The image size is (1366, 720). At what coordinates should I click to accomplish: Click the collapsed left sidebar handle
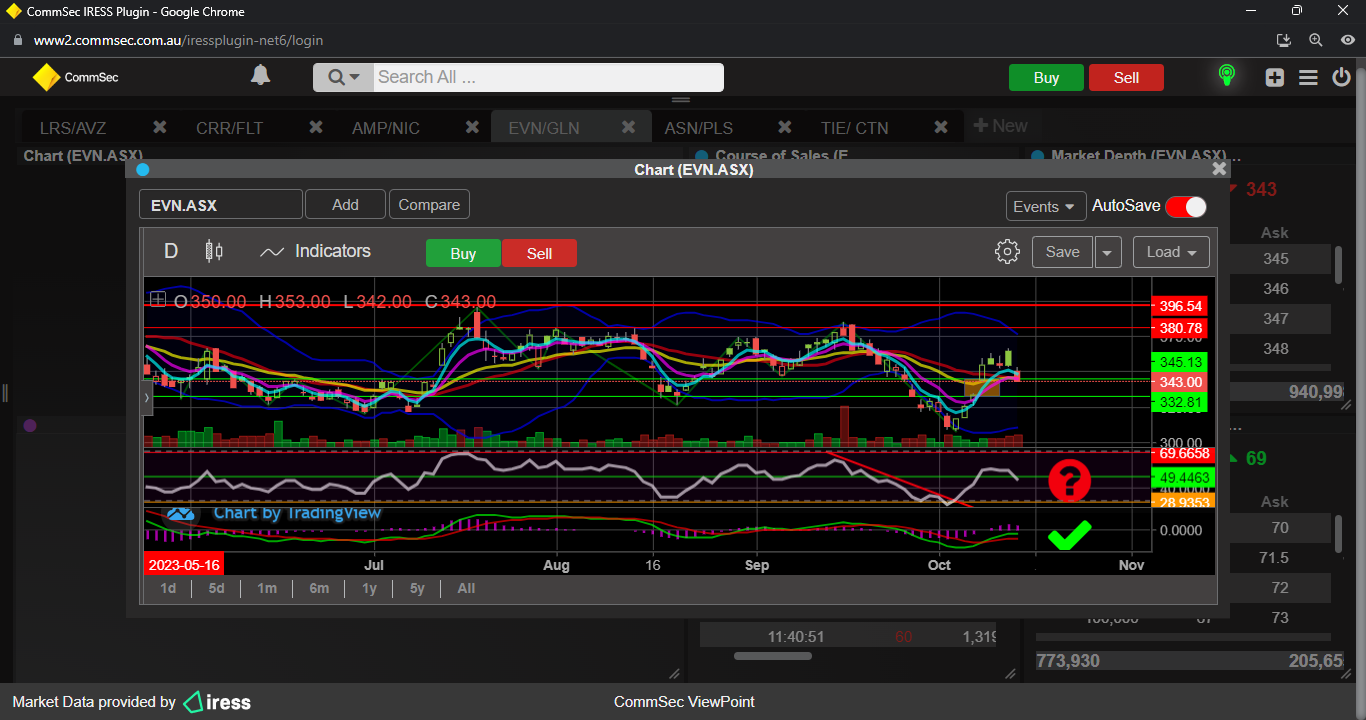click(3, 392)
